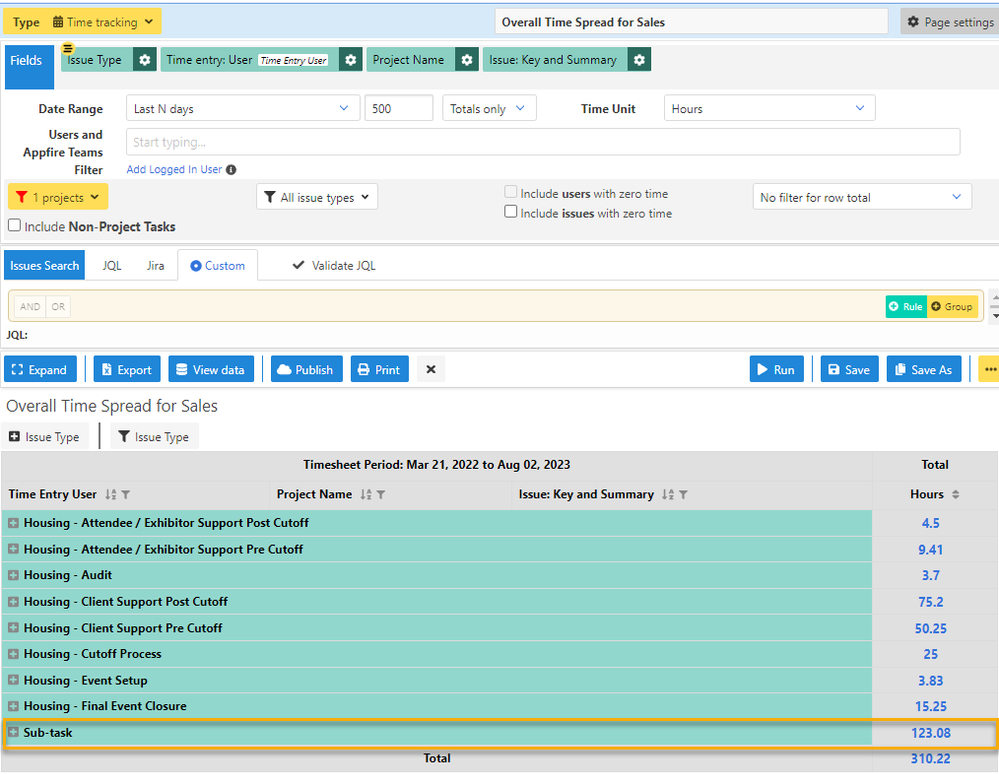Image resolution: width=999 pixels, height=774 pixels.
Task: Enable Include Non-Project Tasks checkbox
Action: click(x=14, y=226)
